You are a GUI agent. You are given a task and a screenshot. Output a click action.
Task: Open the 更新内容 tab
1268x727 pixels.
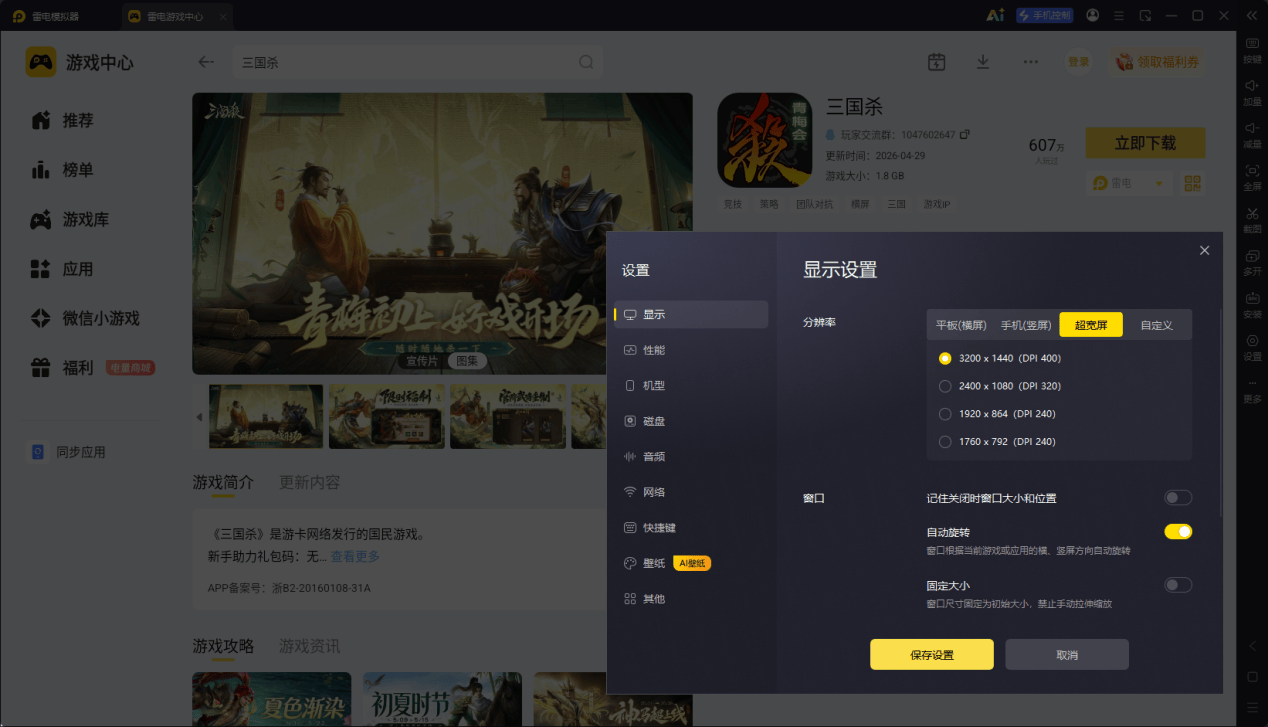[309, 482]
